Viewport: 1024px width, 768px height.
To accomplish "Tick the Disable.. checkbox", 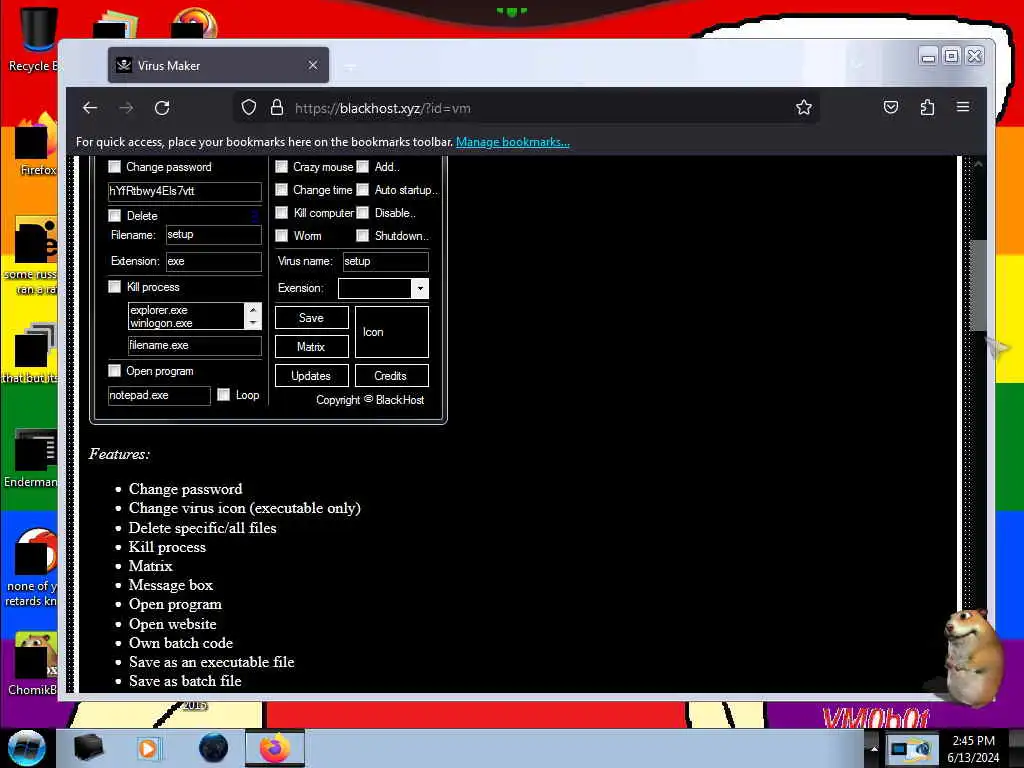I will point(362,213).
